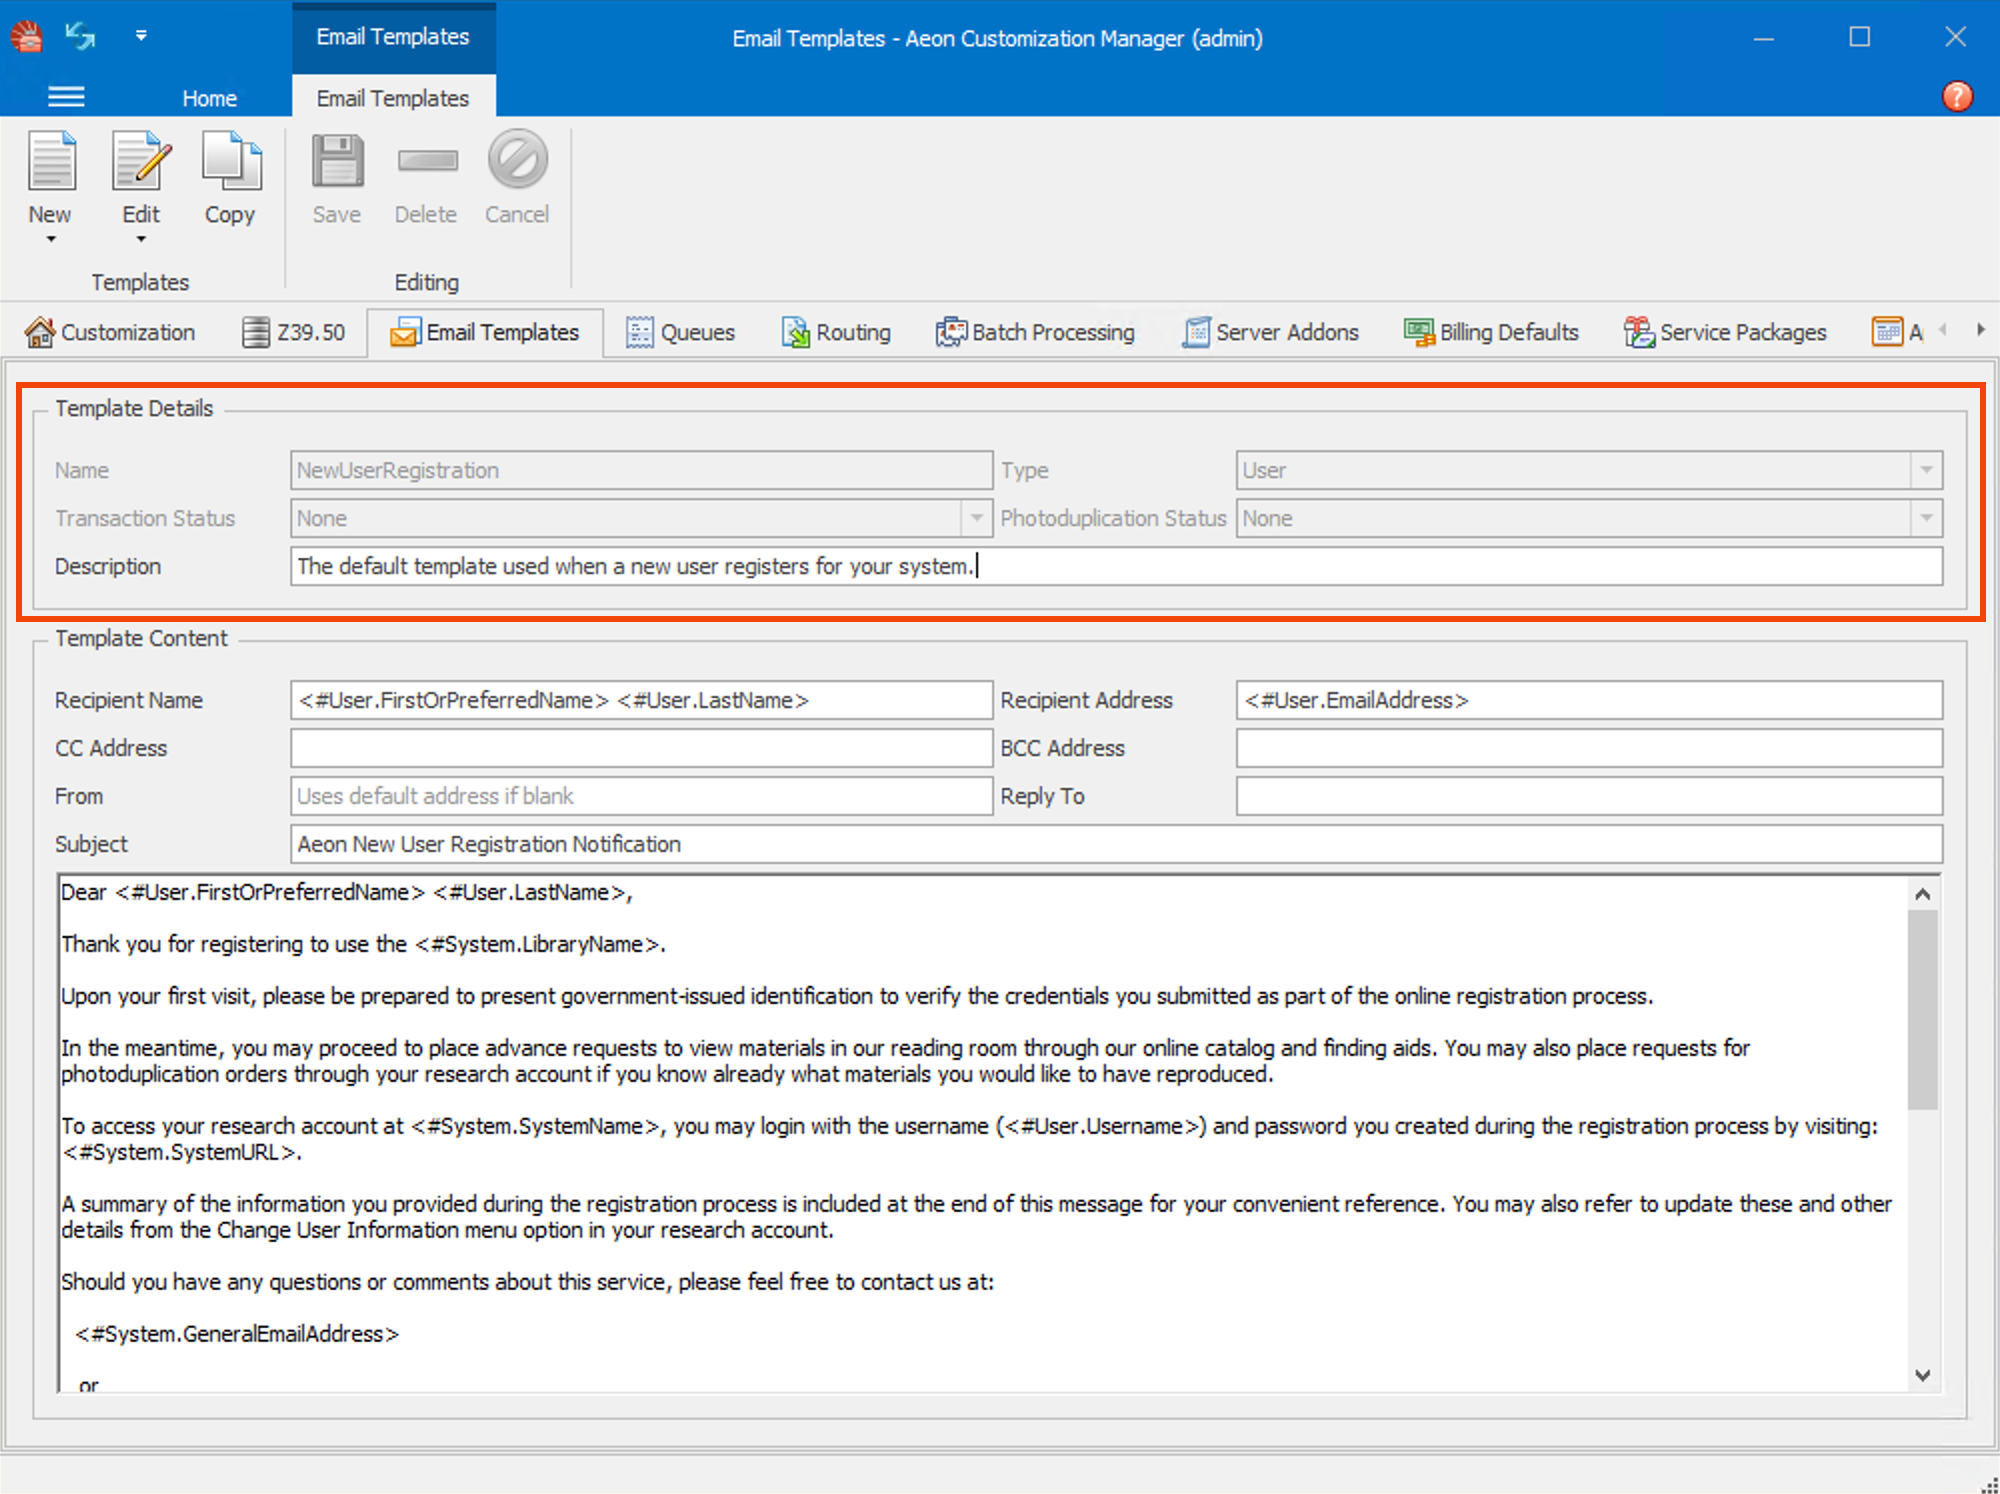
Task: Open the Transaction Status dropdown
Action: coord(977,518)
